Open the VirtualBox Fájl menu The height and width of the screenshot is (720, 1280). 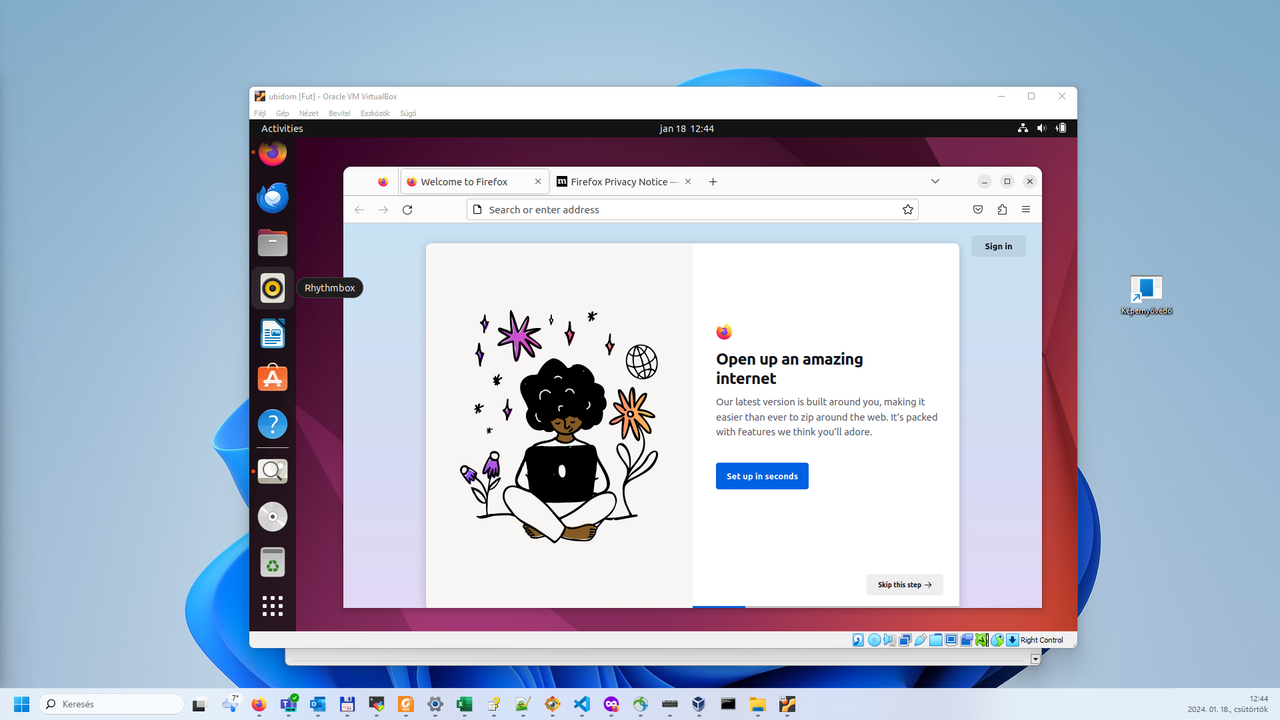(x=260, y=113)
